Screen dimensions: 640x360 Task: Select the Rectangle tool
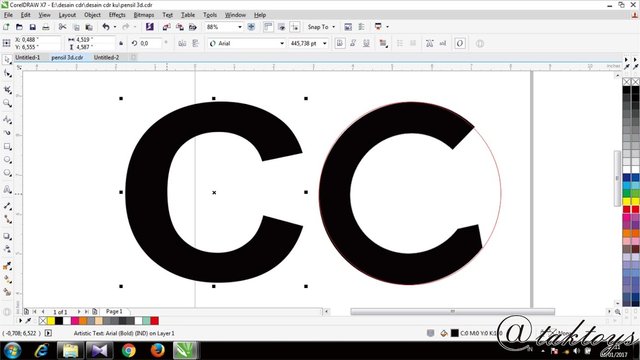7,146
